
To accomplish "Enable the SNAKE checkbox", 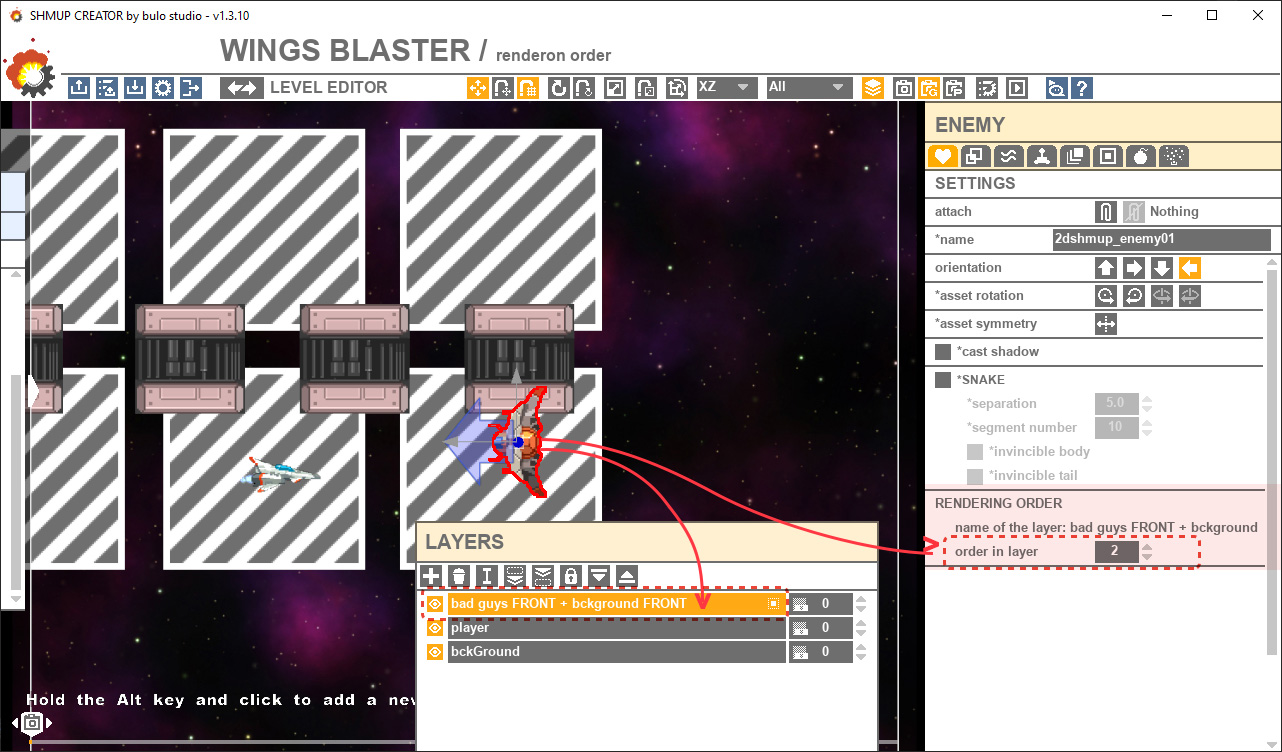I will (943, 380).
